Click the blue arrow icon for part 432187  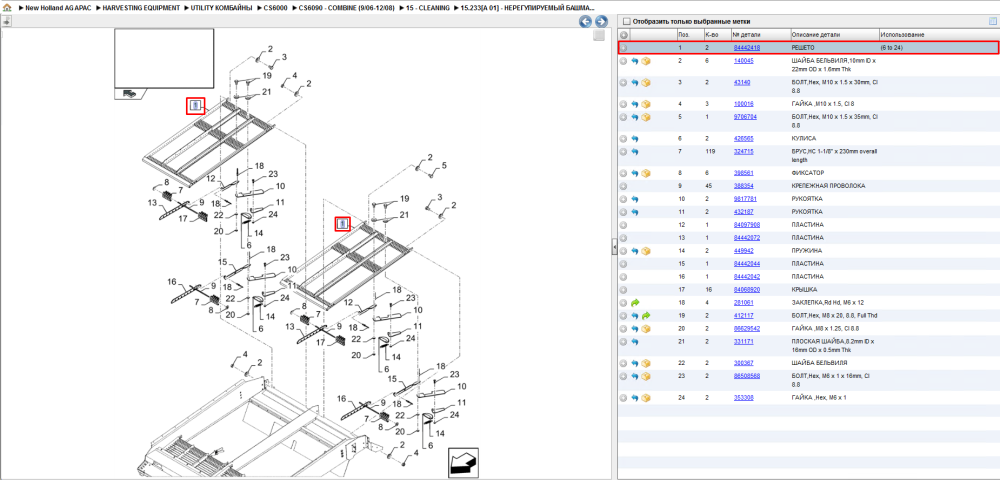tap(635, 212)
